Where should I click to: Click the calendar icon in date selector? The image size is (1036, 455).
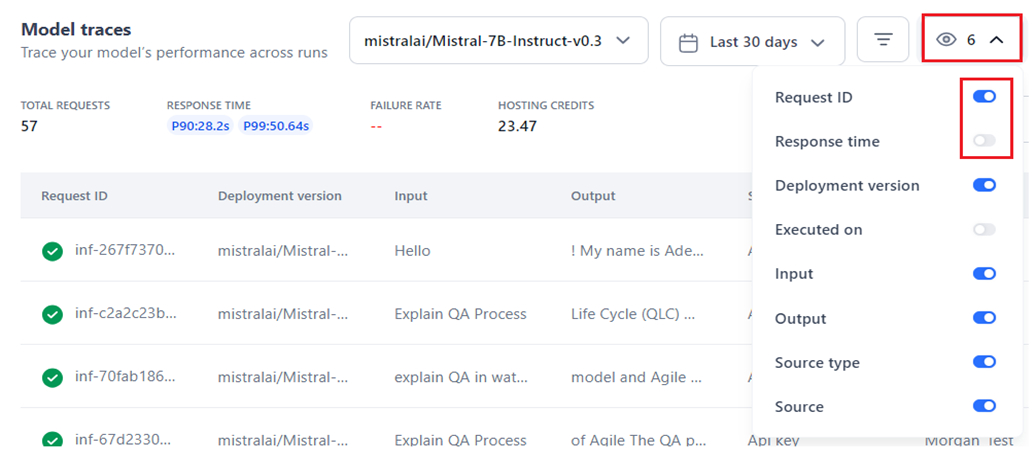[x=688, y=42]
